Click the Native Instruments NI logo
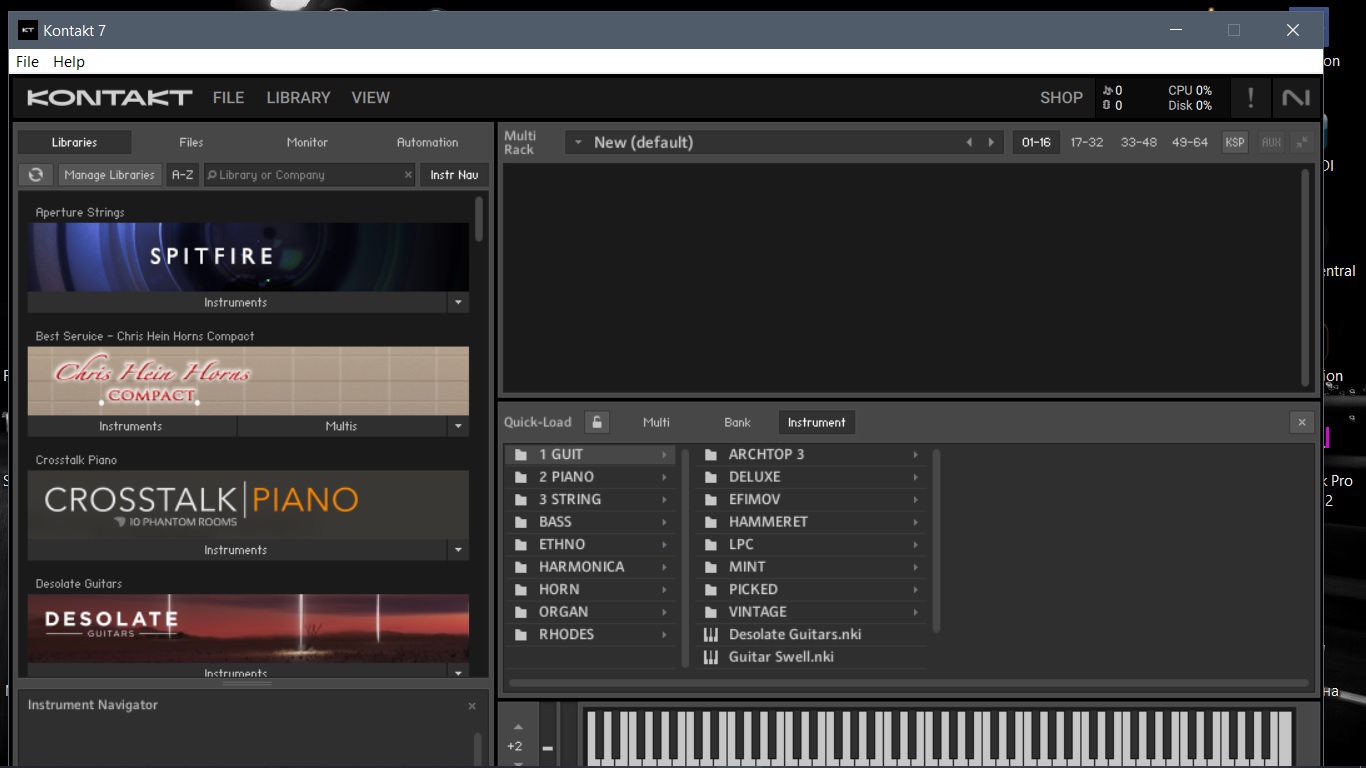 (1296, 97)
